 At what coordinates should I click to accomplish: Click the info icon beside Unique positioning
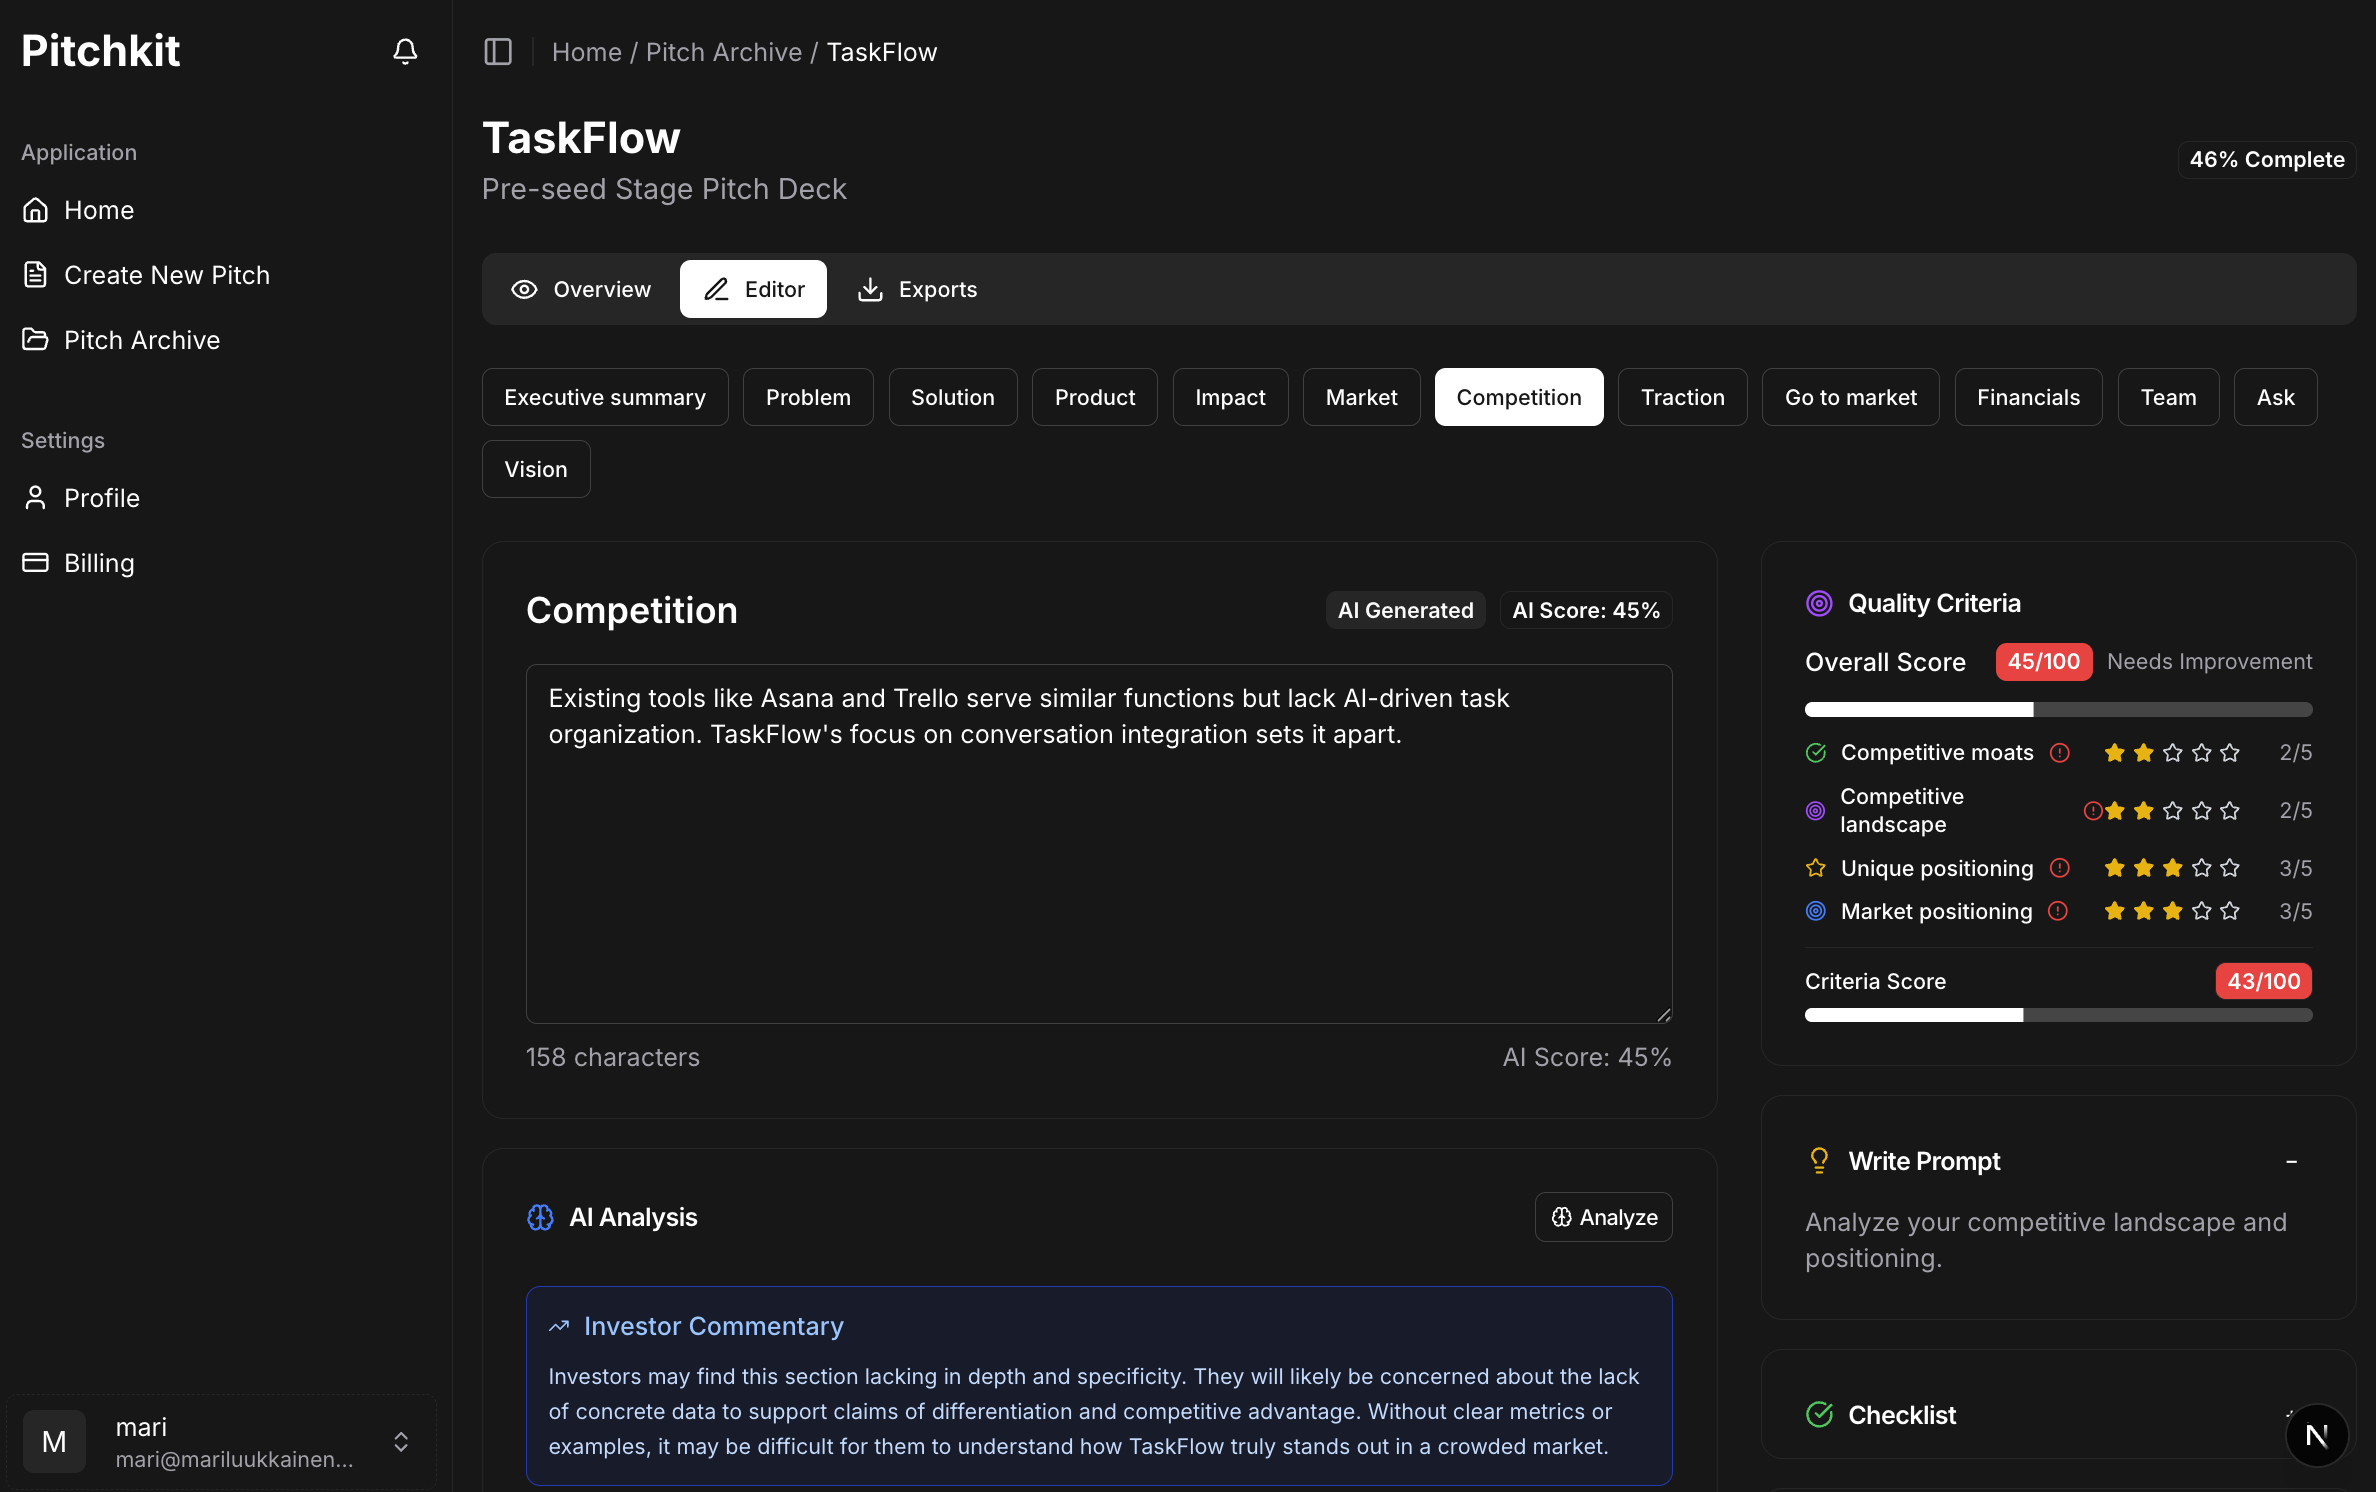[2059, 868]
